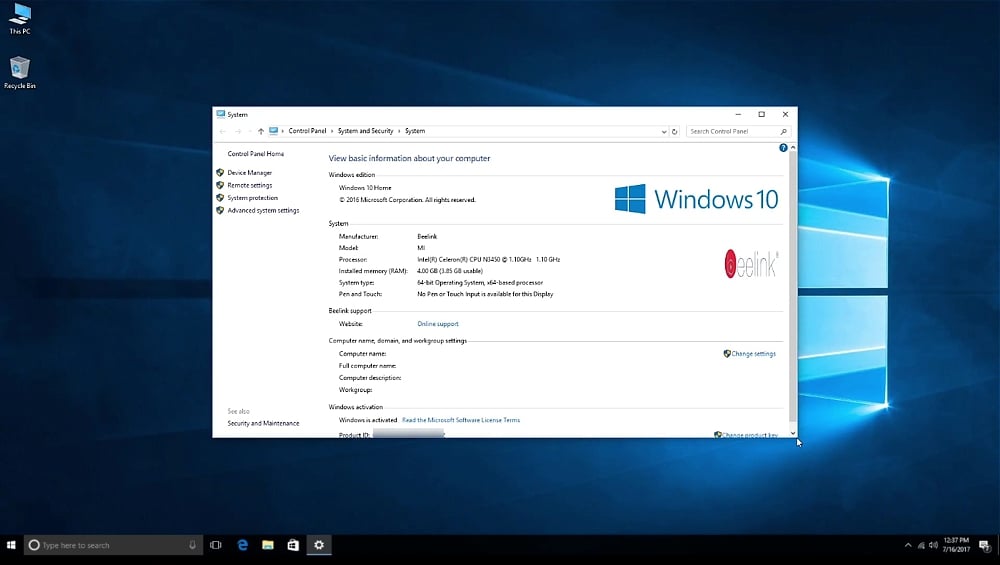Click the '64-bit Operating System' value

click(x=480, y=282)
